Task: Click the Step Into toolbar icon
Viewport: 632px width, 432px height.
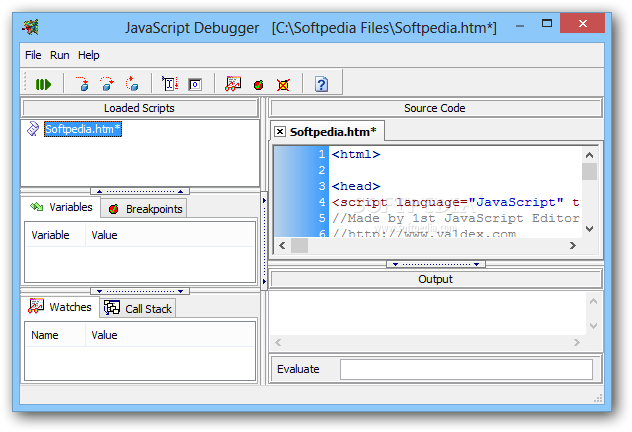Action: [x=83, y=84]
